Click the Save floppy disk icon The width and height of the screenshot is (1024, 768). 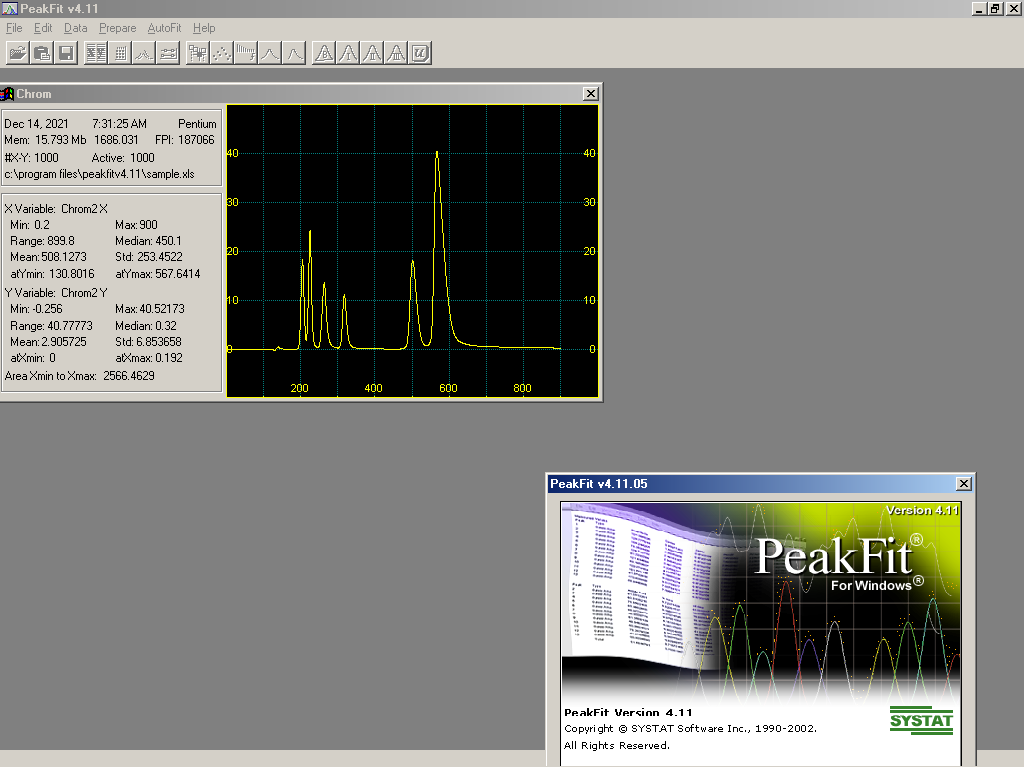coord(66,53)
